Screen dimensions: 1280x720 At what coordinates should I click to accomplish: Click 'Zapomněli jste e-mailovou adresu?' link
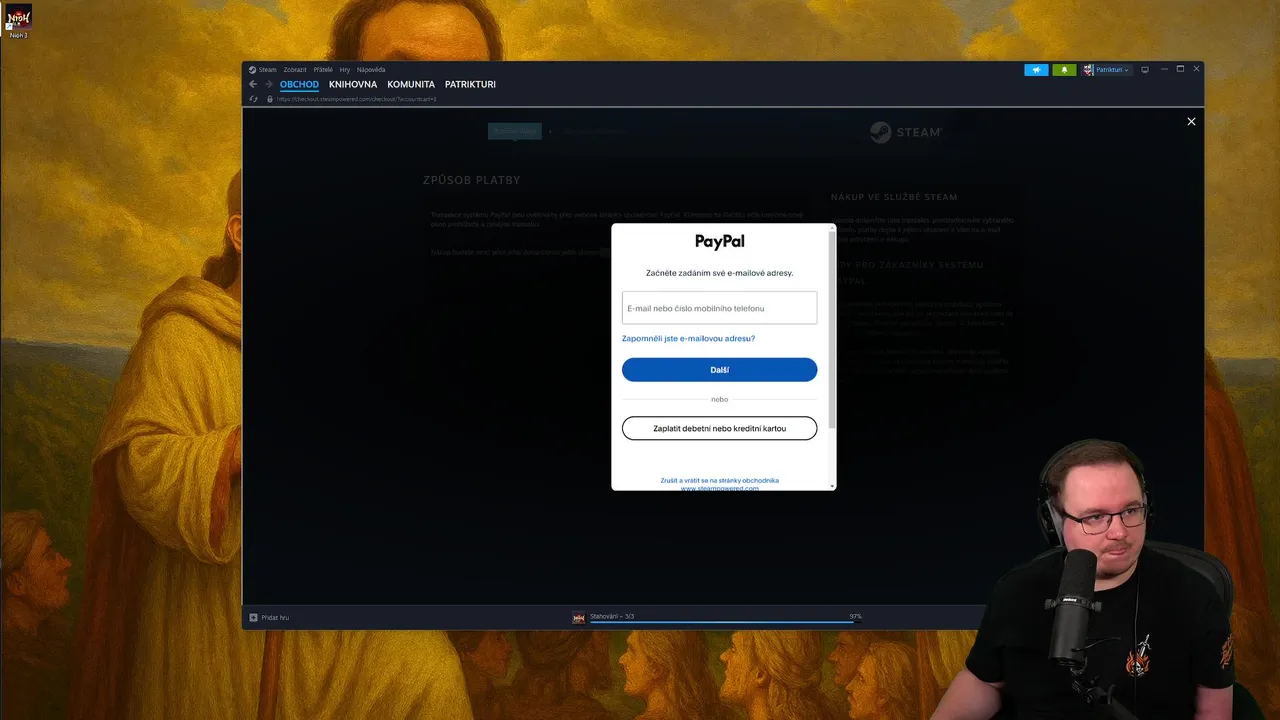tap(688, 339)
